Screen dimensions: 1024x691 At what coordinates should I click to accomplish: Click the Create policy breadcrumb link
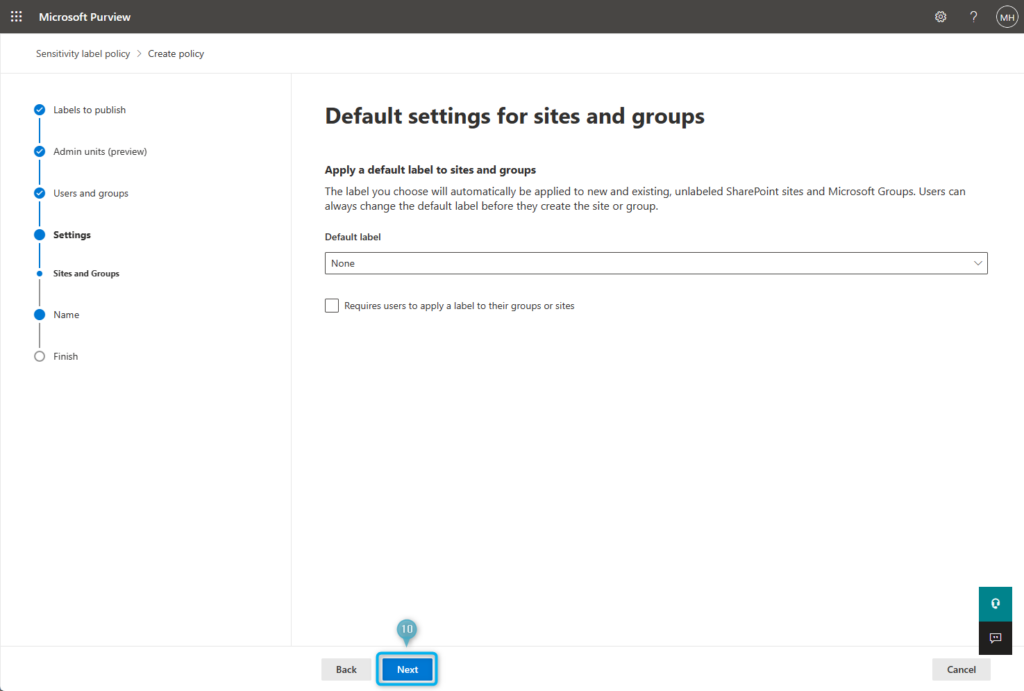tap(175, 53)
